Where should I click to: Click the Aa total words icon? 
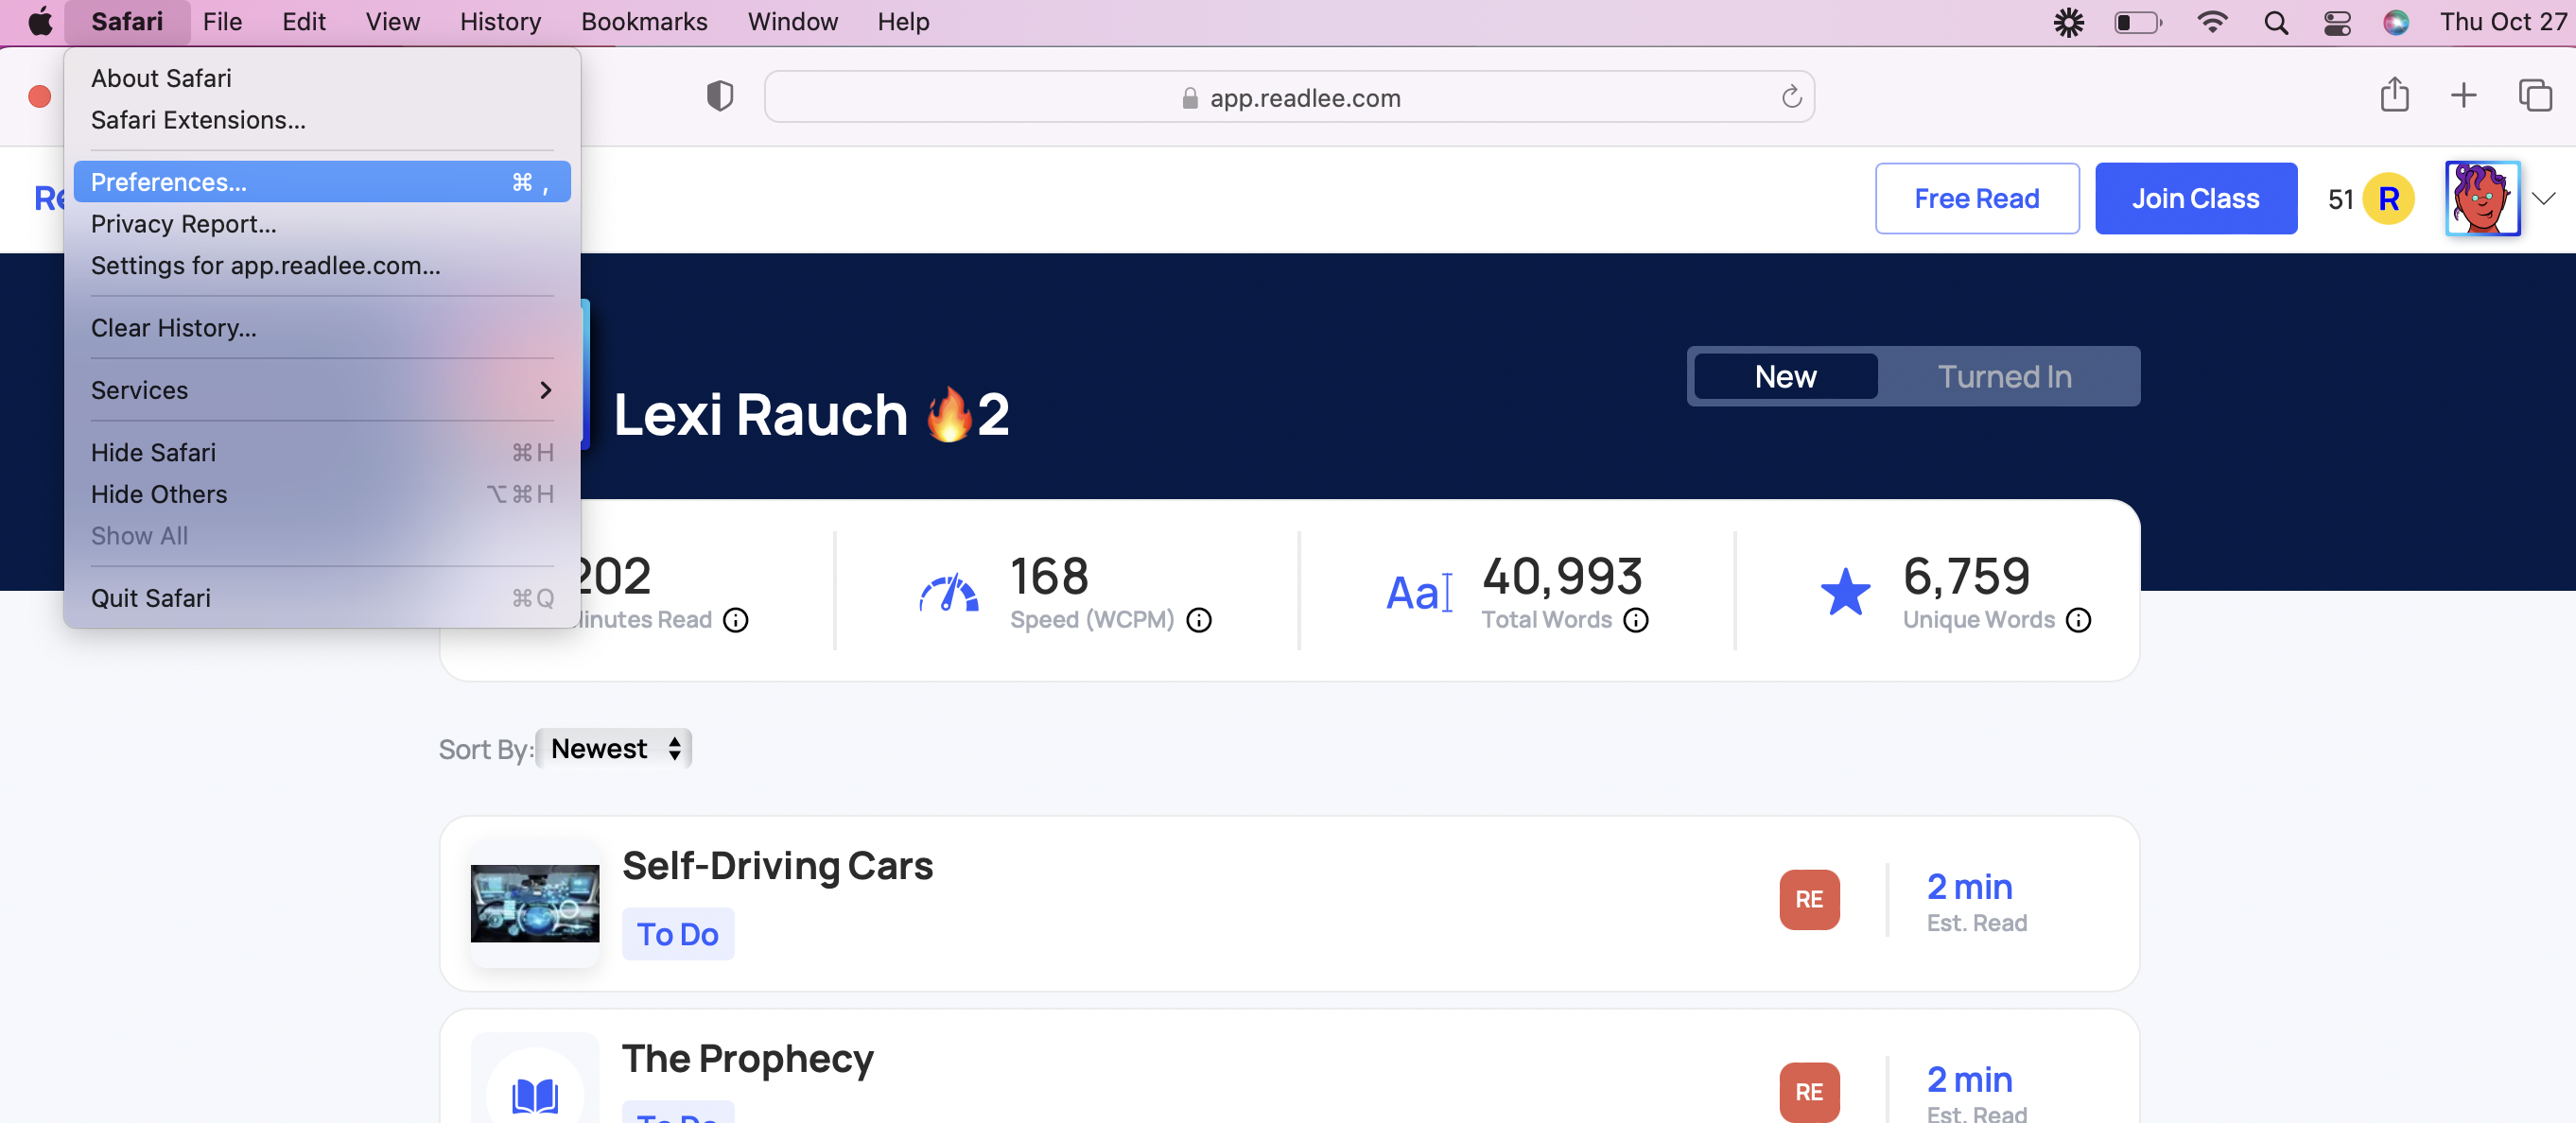coord(1418,592)
